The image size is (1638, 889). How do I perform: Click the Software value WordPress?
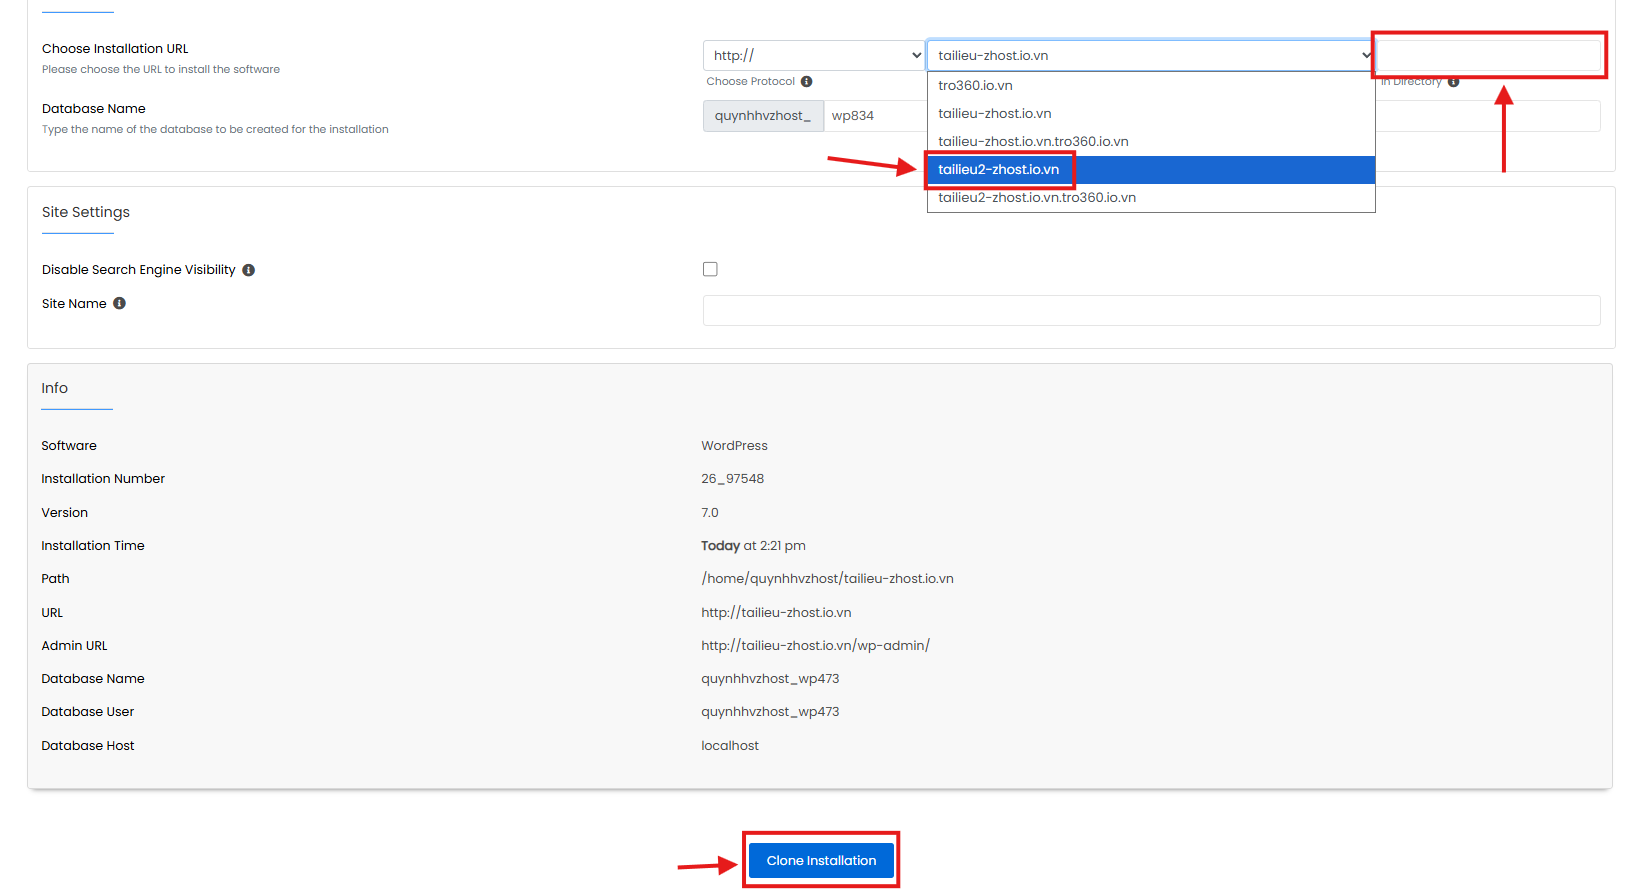[734, 445]
